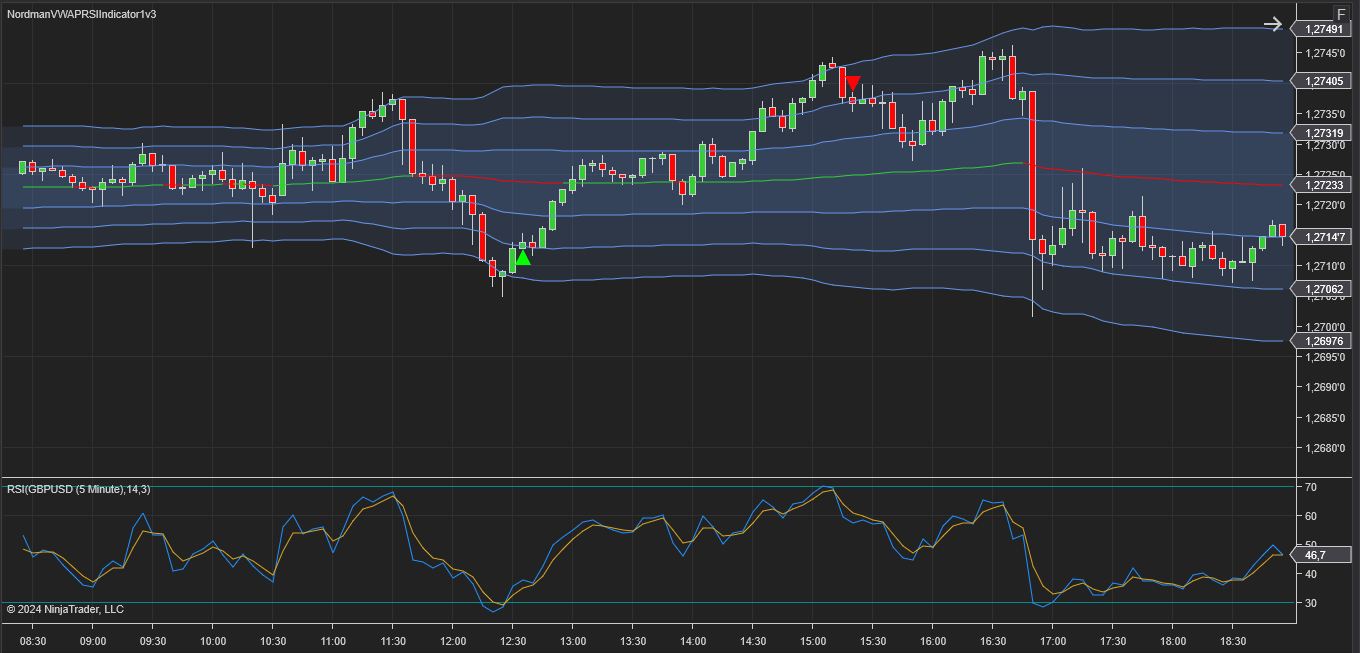This screenshot has width=1360, height=653.
Task: Click the 14:30 time axis label
Action: tap(753, 641)
